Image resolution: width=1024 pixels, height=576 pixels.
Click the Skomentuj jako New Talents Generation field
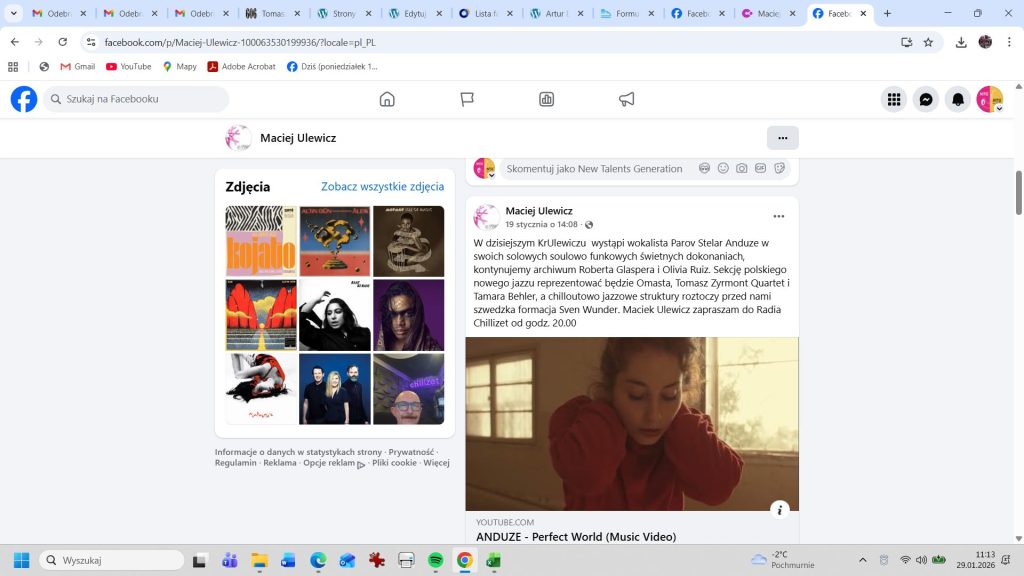595,169
